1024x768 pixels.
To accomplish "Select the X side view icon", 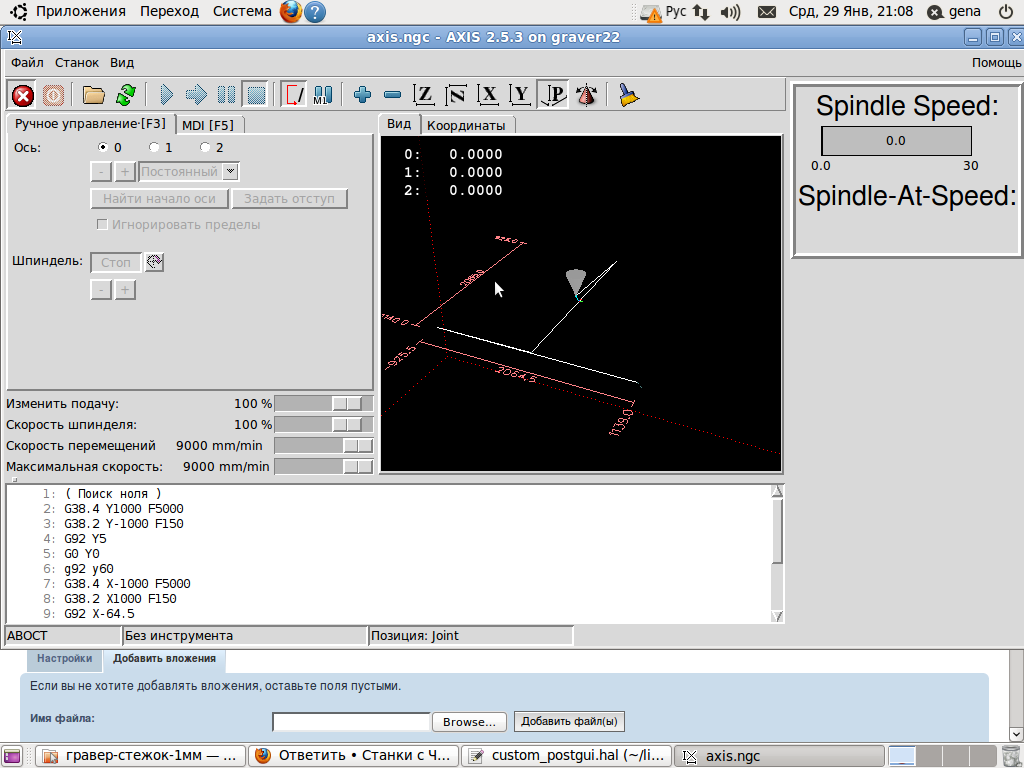I will [488, 95].
